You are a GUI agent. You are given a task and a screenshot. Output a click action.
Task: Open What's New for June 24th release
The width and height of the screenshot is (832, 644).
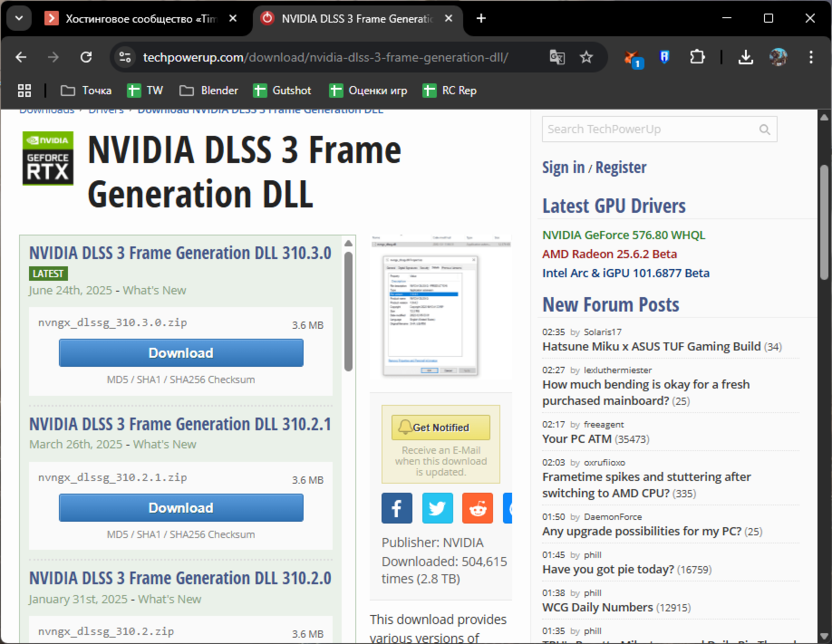[x=154, y=290]
